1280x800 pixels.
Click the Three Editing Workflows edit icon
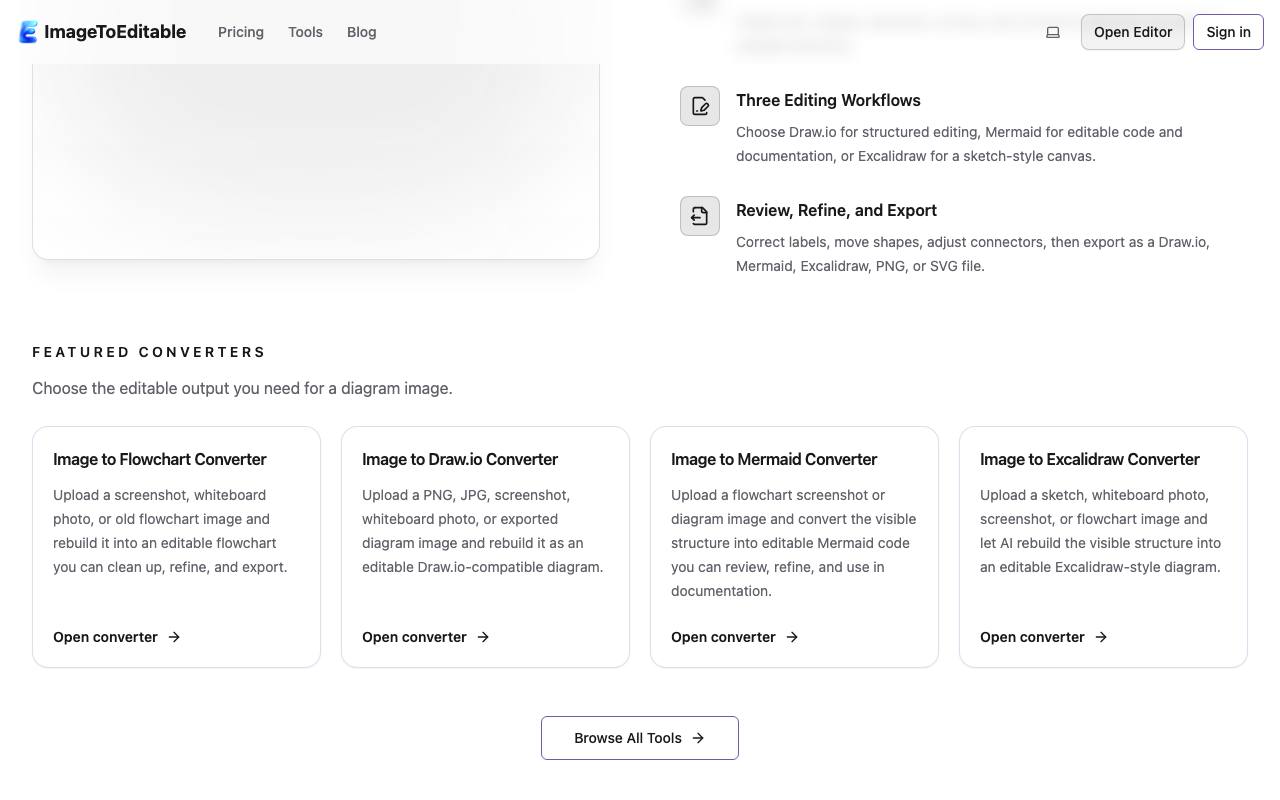pos(700,106)
